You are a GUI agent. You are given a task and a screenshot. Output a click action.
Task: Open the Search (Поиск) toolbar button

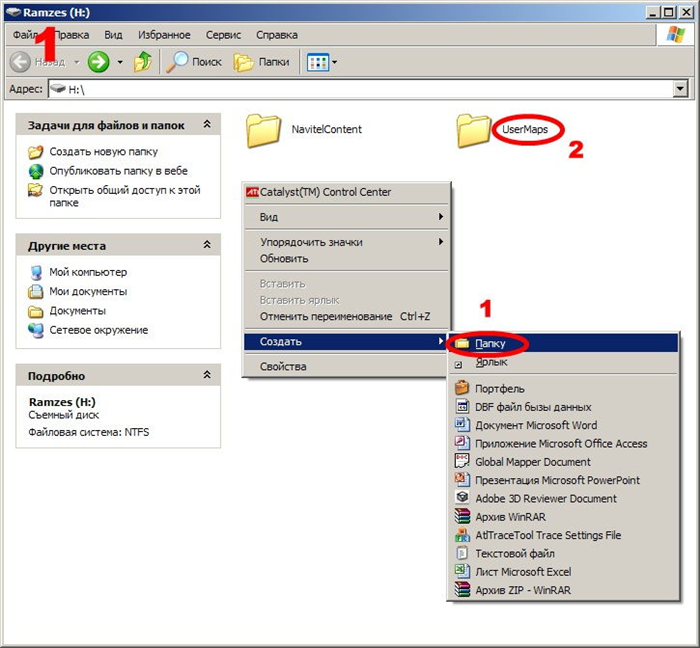pos(193,62)
